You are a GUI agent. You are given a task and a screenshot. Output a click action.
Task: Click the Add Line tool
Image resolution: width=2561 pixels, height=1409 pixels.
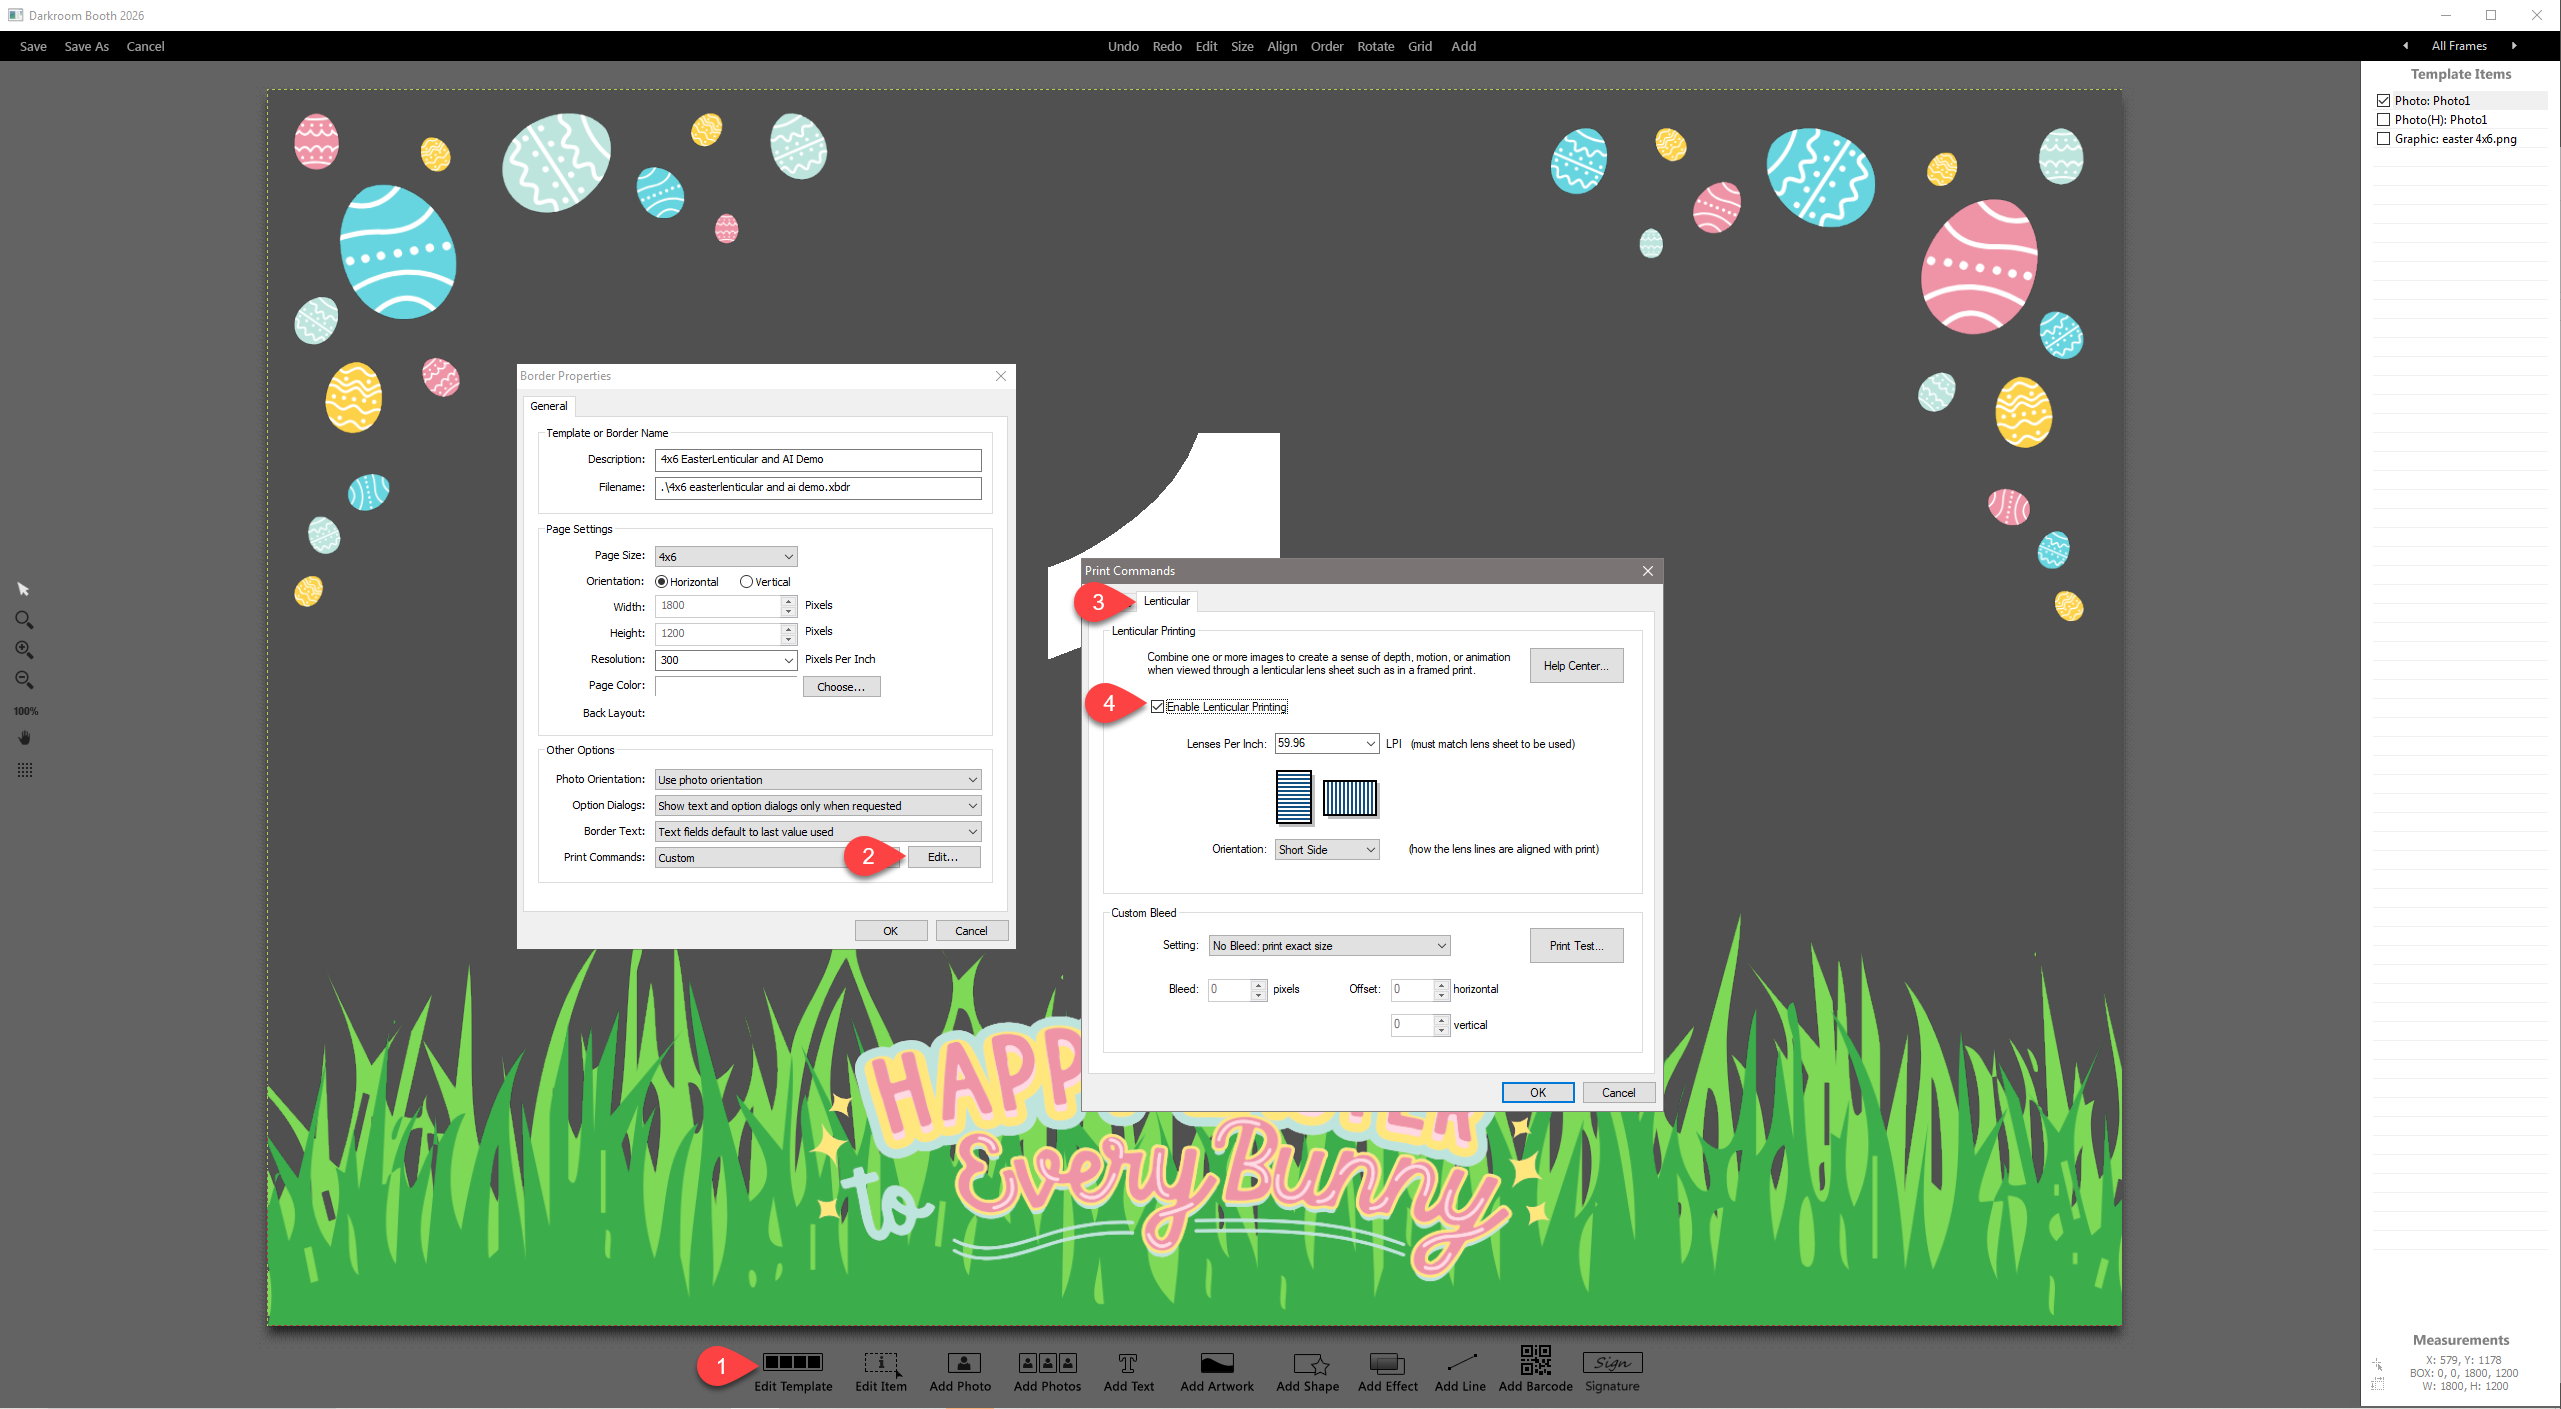(1461, 1363)
